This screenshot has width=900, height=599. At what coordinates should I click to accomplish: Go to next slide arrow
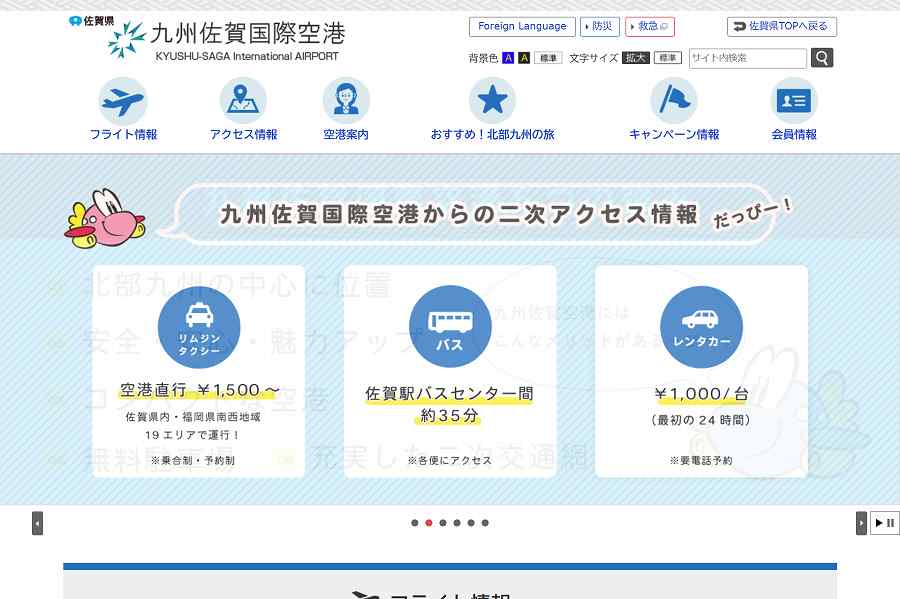coord(861,523)
